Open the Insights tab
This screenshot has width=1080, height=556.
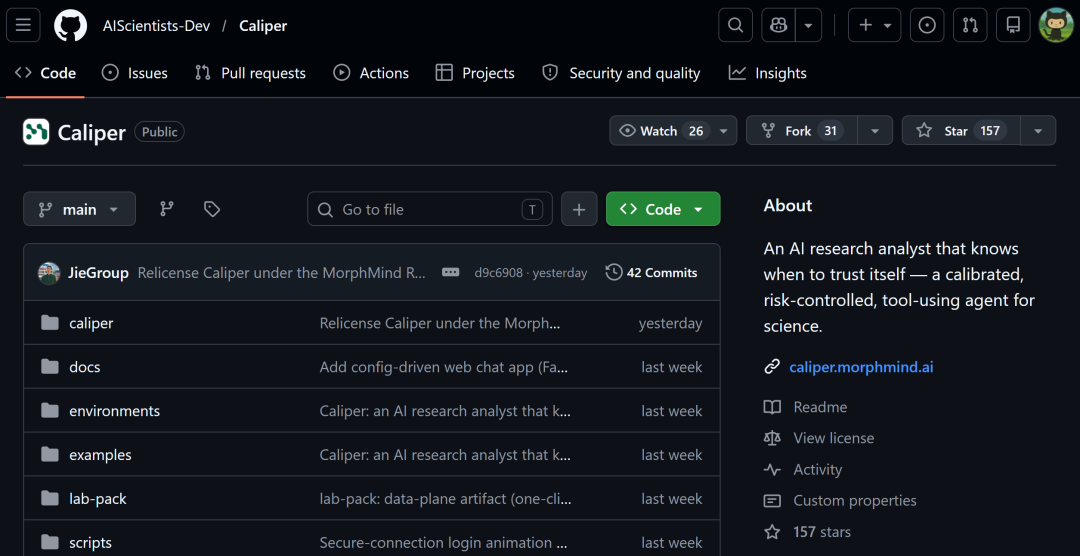767,73
